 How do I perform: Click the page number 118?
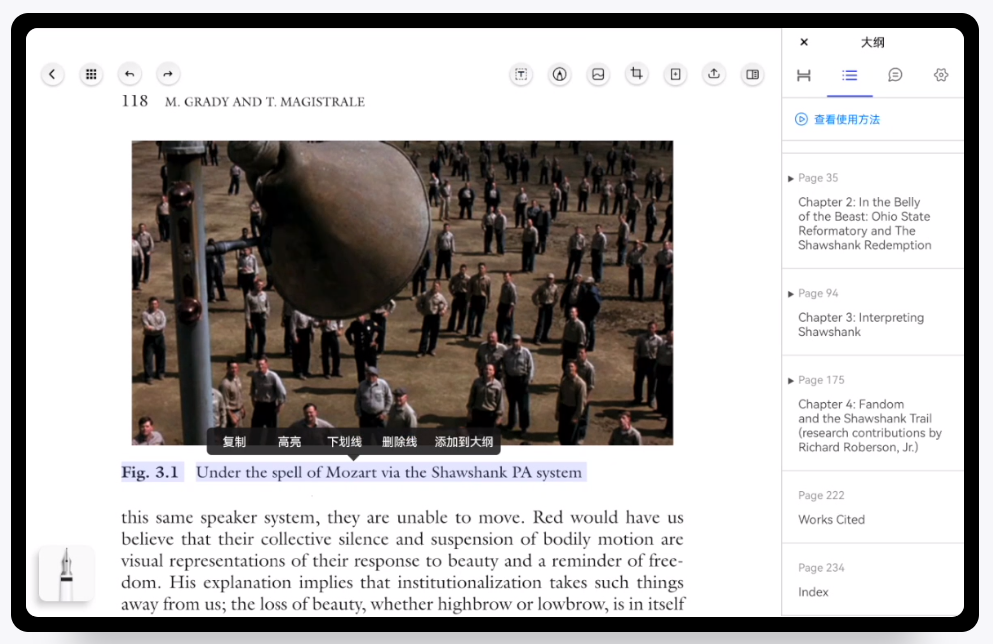[135, 101]
